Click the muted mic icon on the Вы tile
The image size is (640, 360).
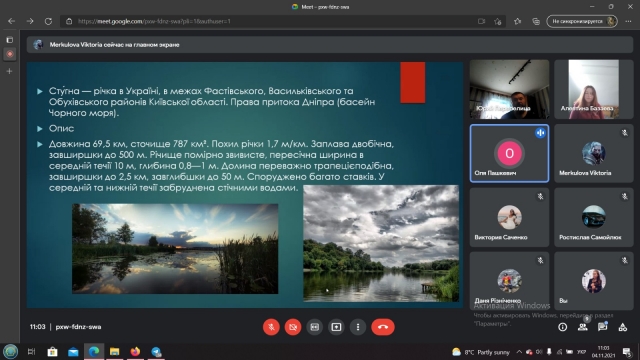624,260
